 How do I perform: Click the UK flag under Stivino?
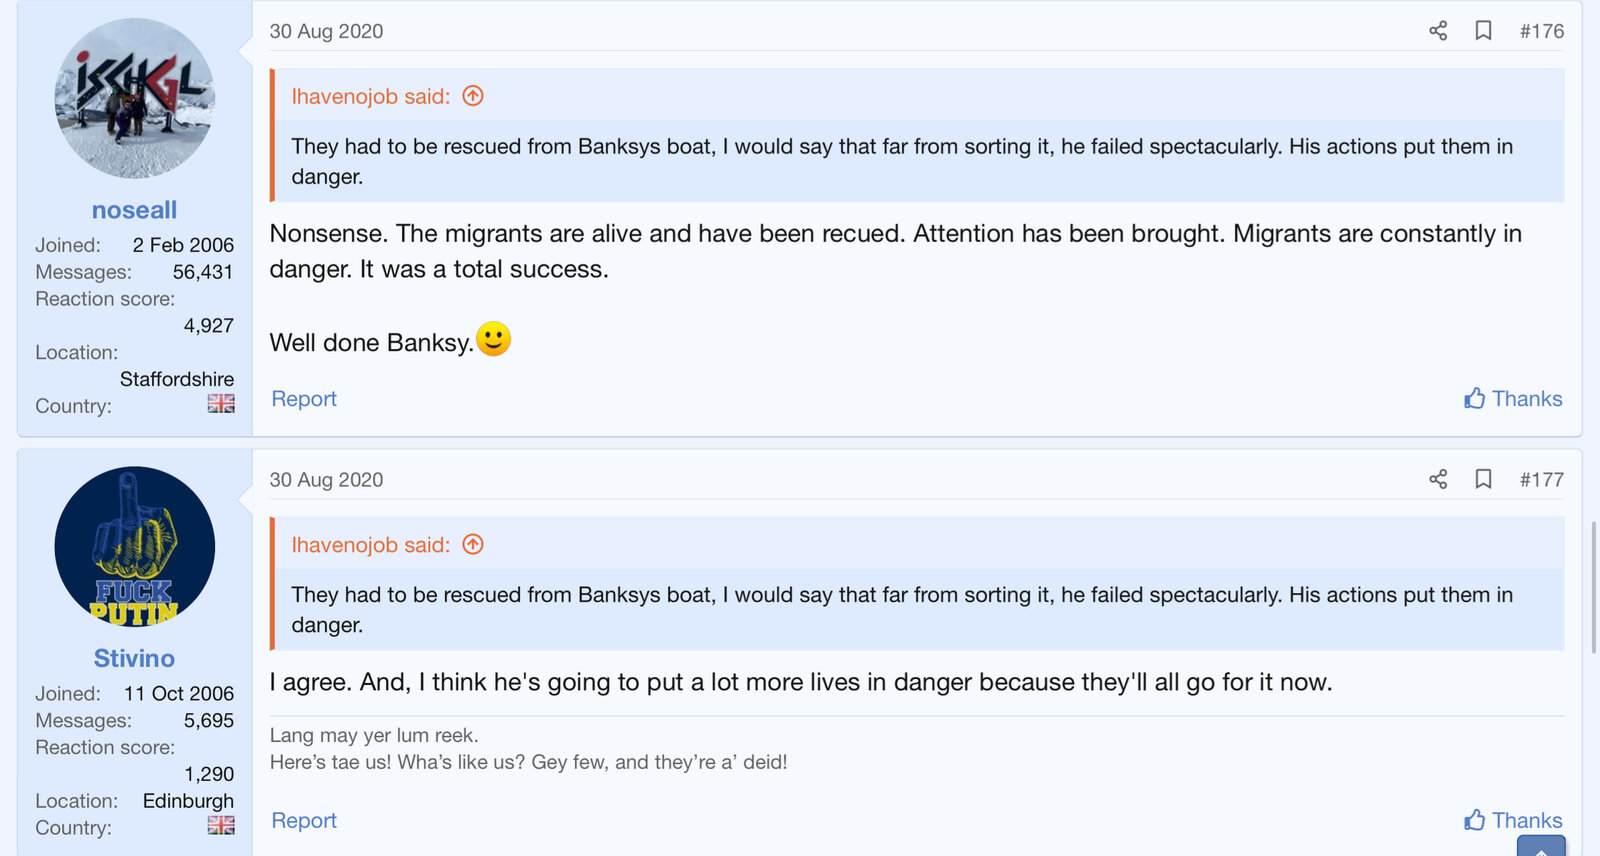point(221,825)
